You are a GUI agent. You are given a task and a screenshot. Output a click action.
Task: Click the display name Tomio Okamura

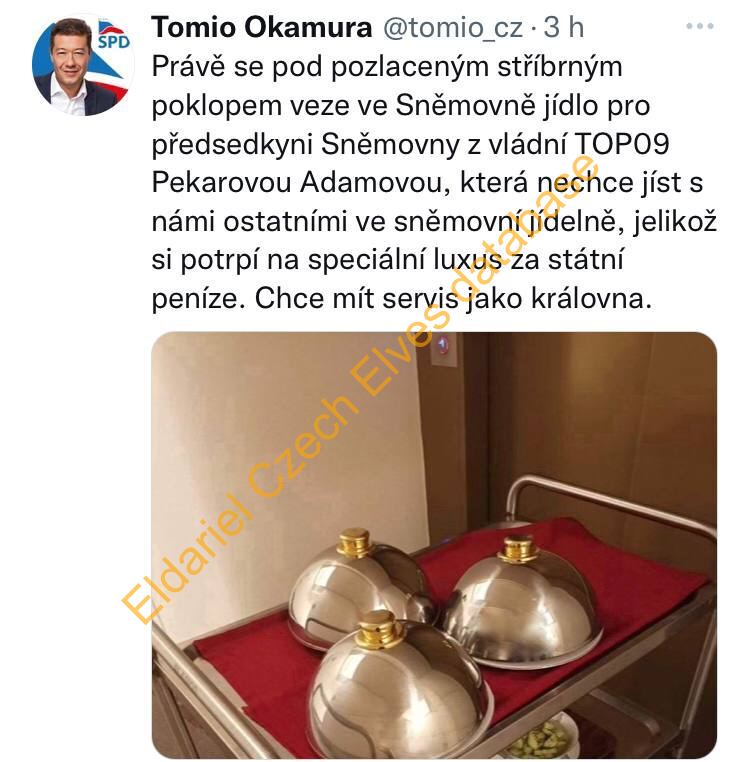point(262,27)
